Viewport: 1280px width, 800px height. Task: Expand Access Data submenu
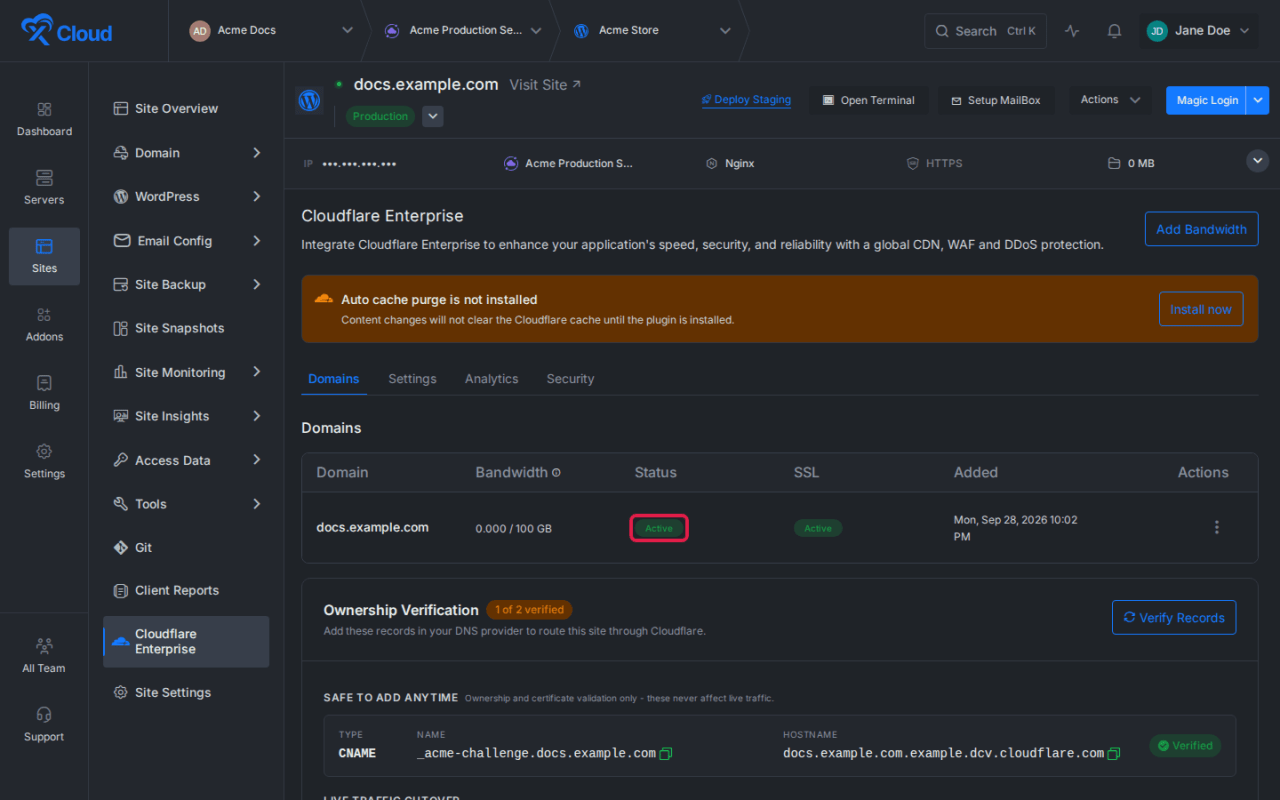point(257,460)
